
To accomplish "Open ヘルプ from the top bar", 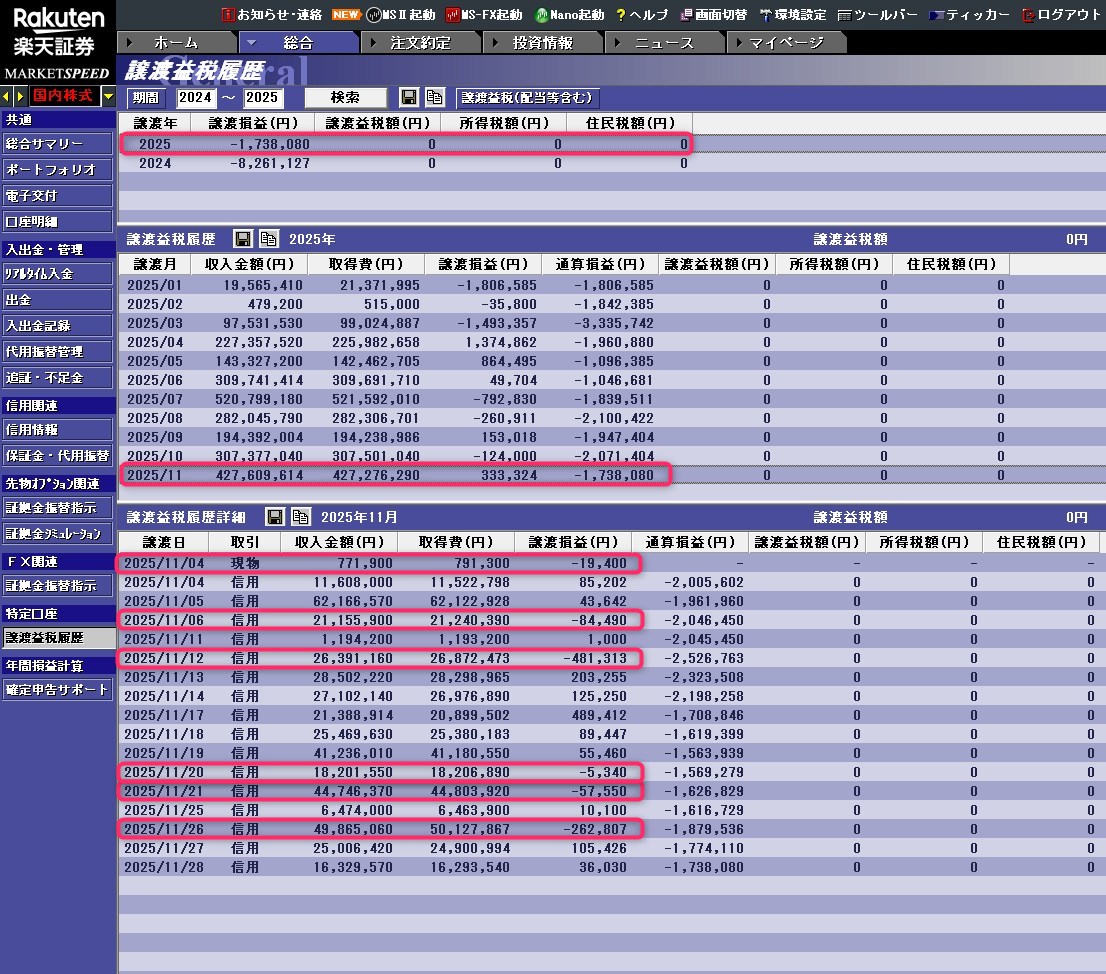I will click(641, 15).
